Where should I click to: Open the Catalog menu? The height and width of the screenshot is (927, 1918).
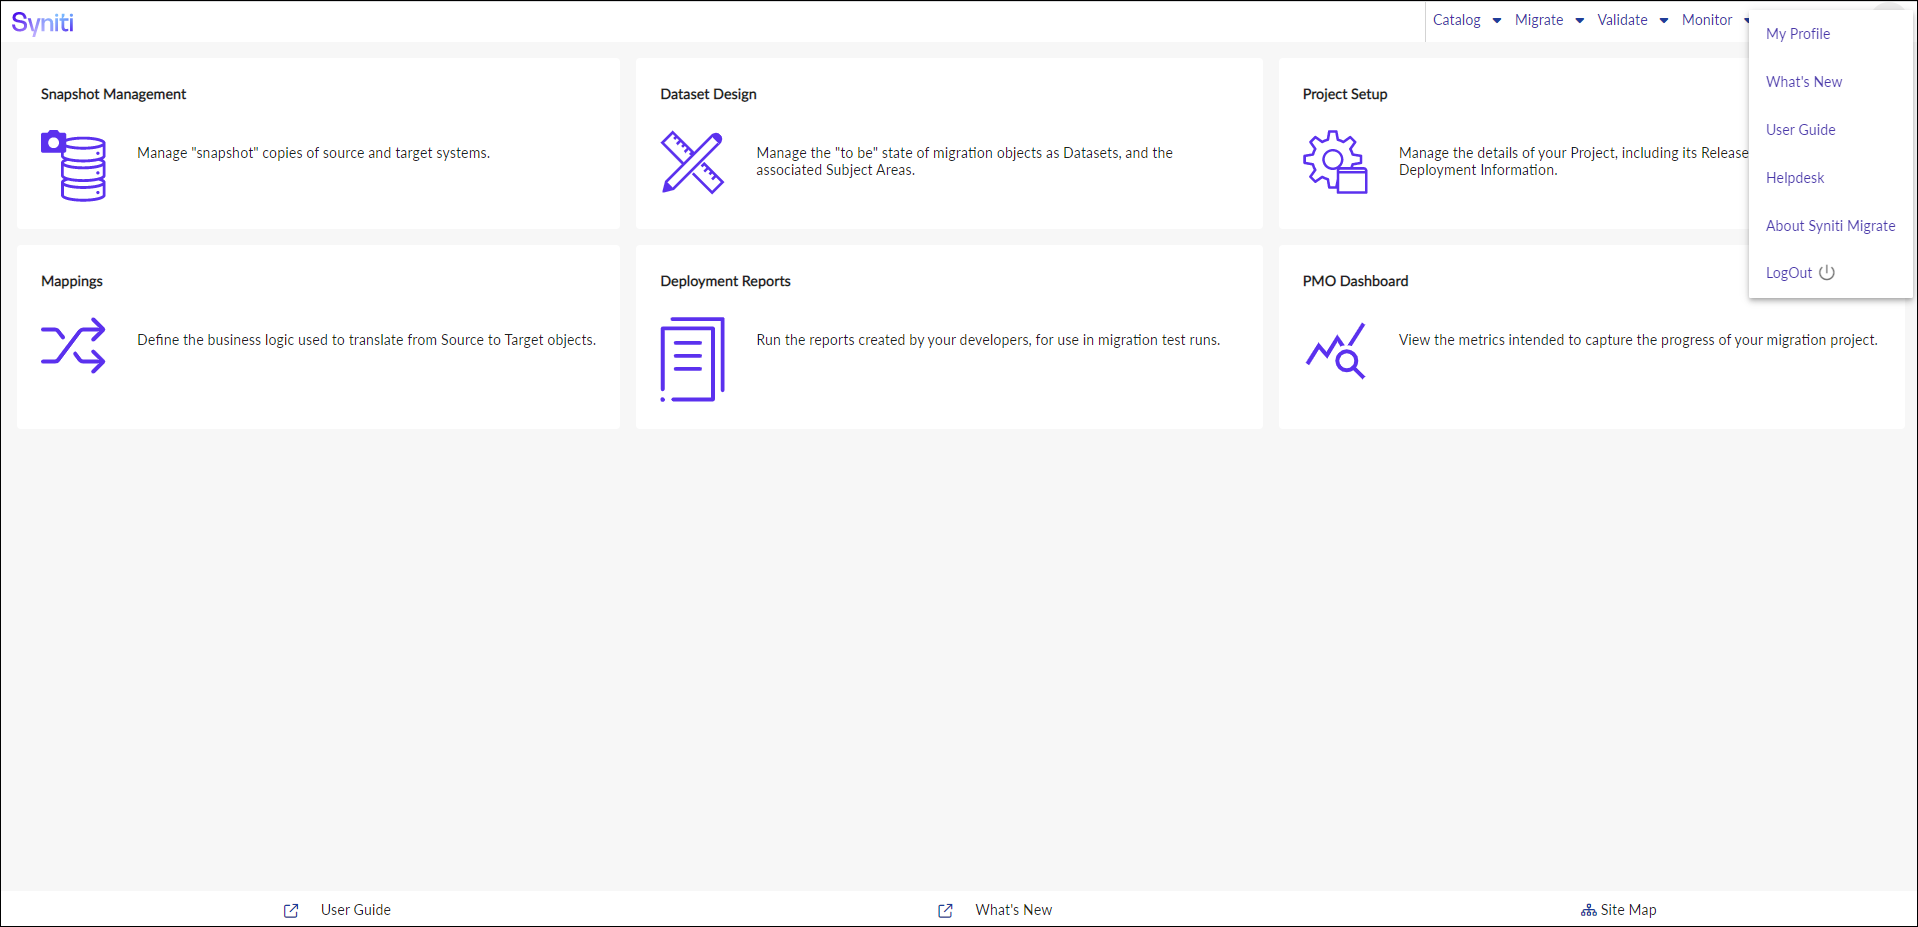pyautogui.click(x=1457, y=20)
